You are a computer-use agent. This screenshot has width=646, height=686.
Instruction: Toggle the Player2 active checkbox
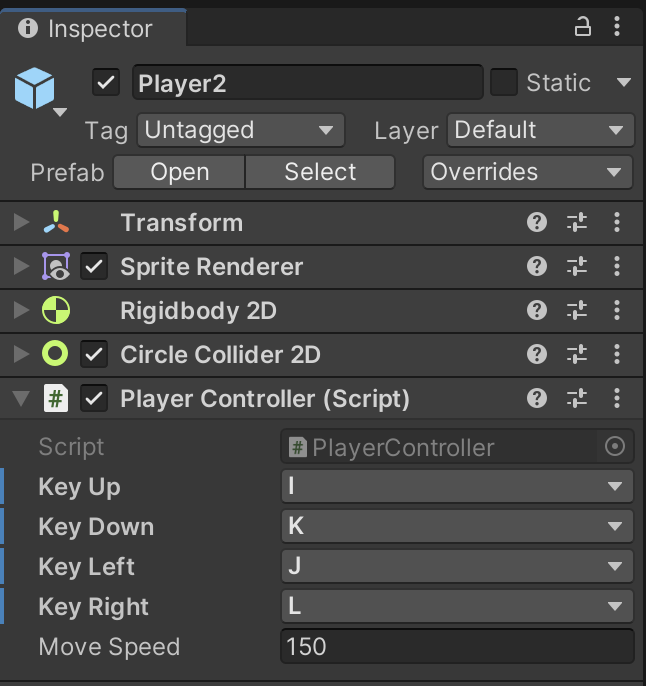point(106,83)
